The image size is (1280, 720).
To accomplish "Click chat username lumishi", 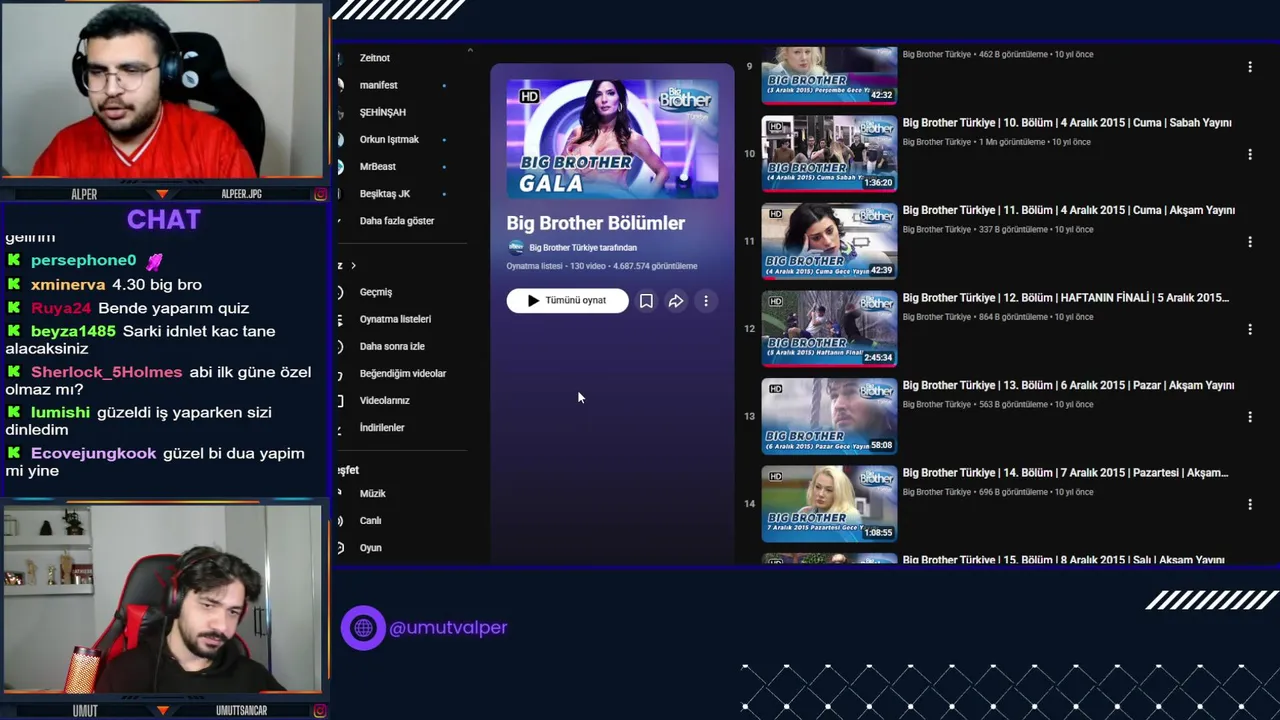I will tap(61, 412).
